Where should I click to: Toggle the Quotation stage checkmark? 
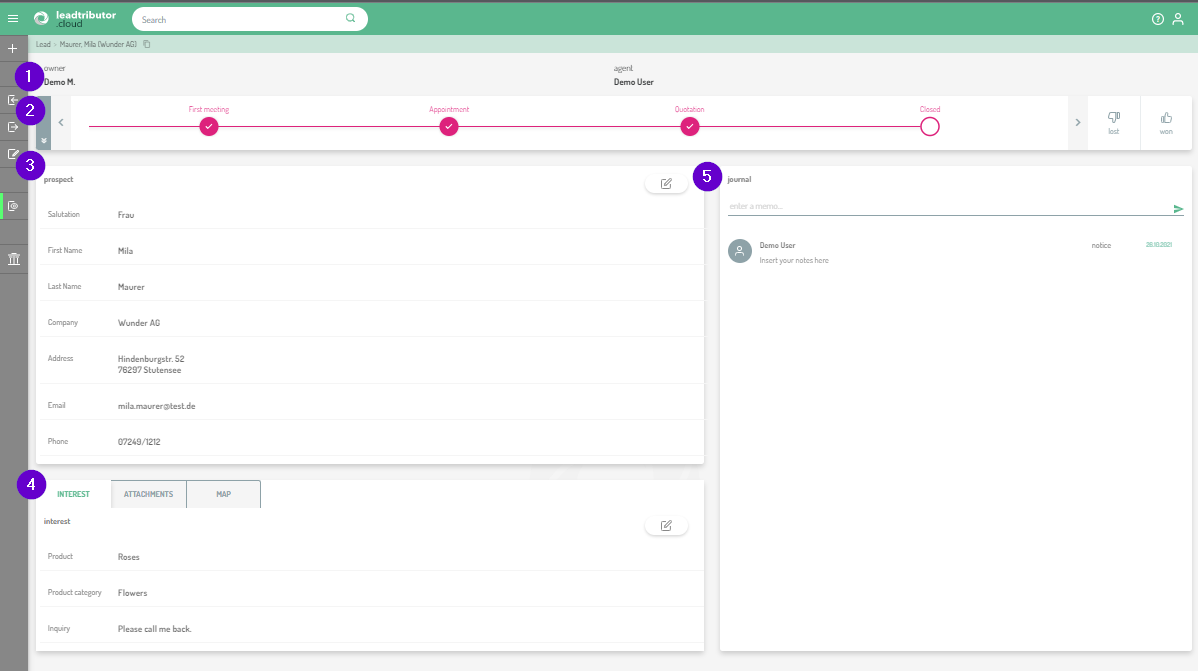coord(689,126)
